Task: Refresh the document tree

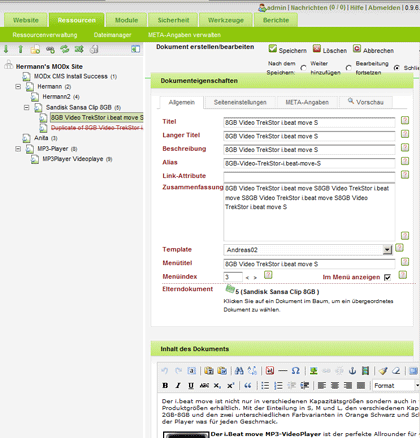Action: [65, 49]
